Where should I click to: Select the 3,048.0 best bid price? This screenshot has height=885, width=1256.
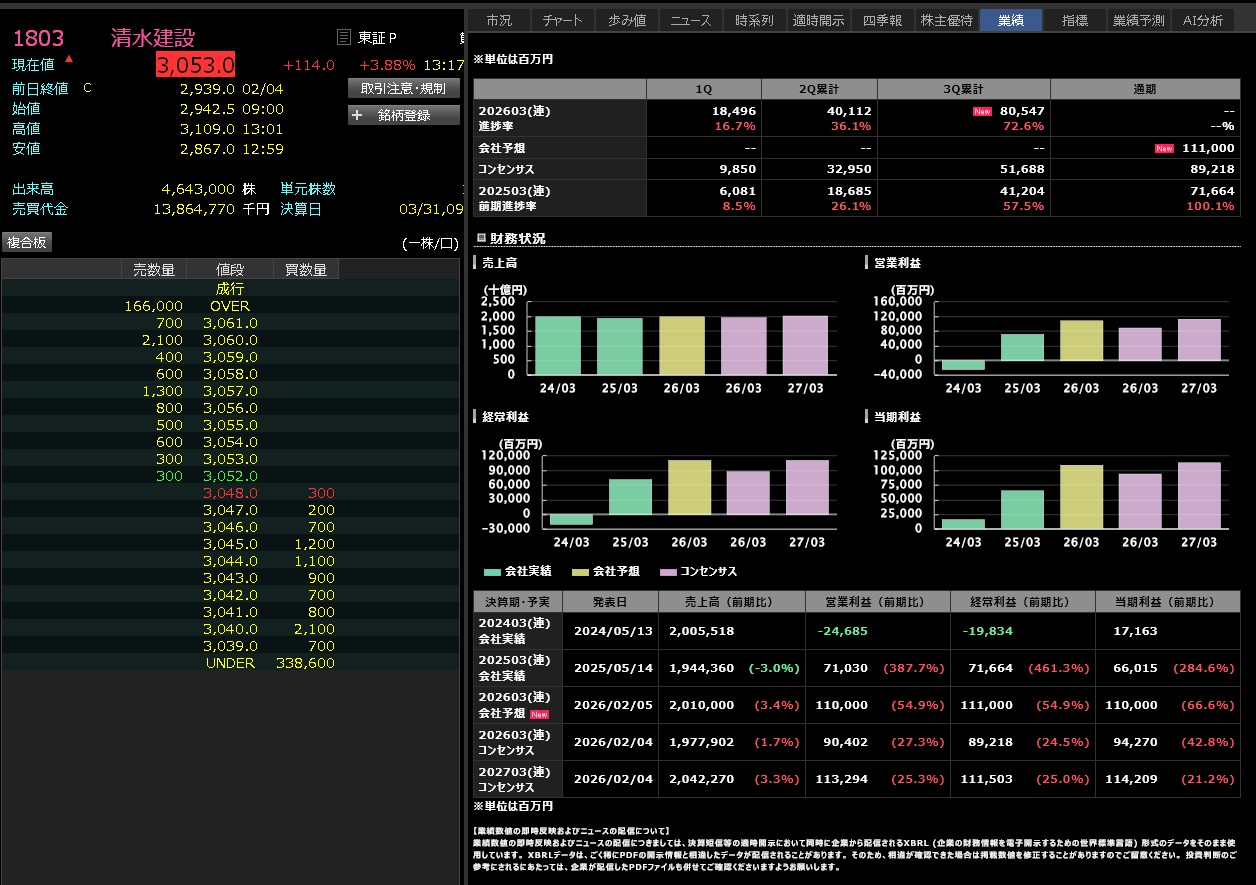pyautogui.click(x=230, y=493)
